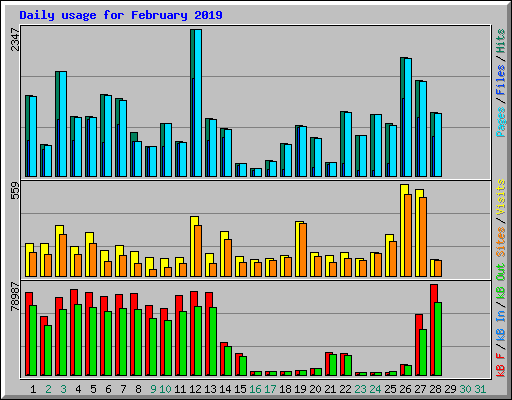Click the 559 axis label
Image resolution: width=512 pixels, height=400 pixels.
[x=15, y=191]
